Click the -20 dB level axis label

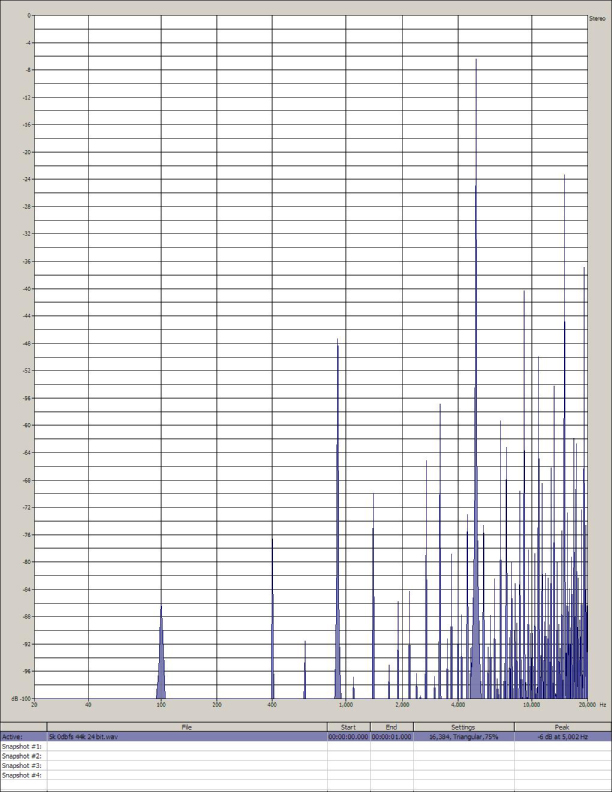coord(27,152)
